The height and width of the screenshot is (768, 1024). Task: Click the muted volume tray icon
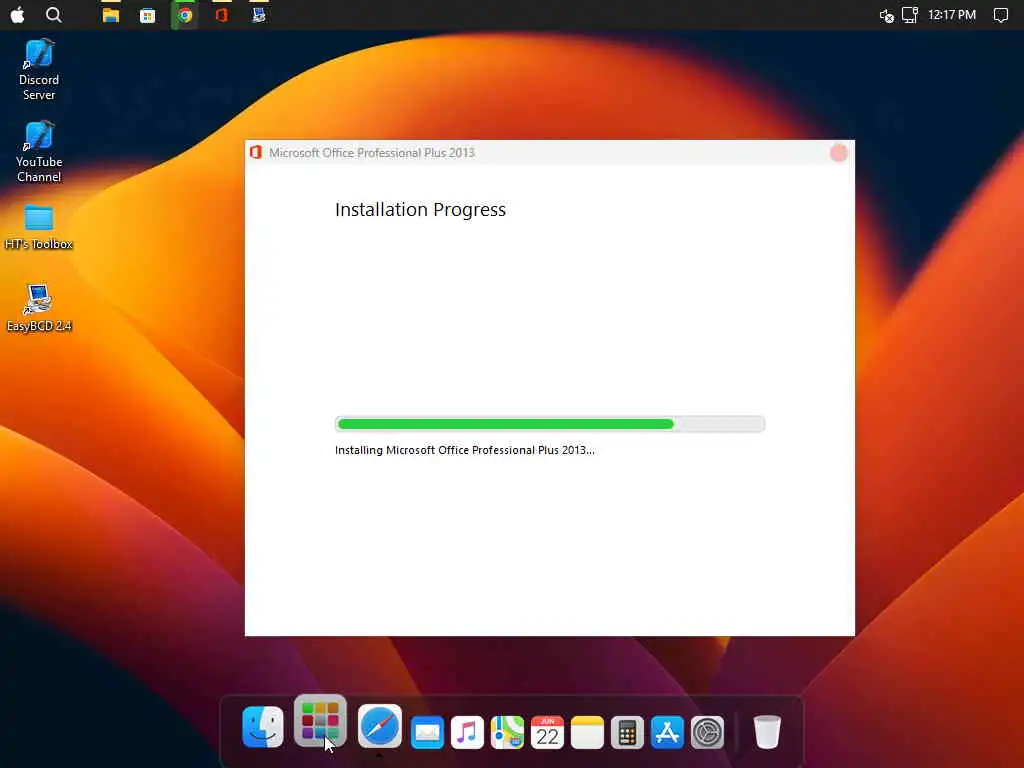tap(886, 16)
